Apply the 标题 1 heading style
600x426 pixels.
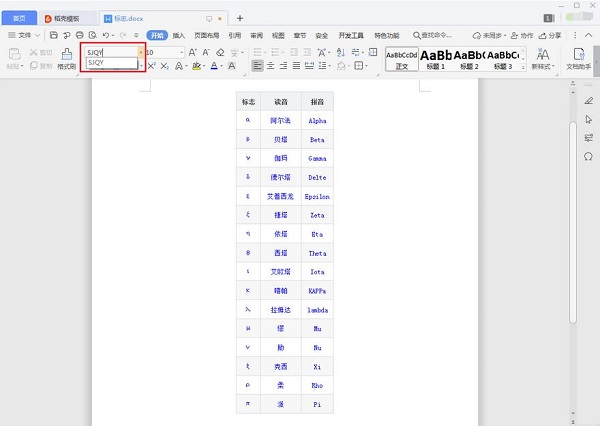tap(436, 59)
